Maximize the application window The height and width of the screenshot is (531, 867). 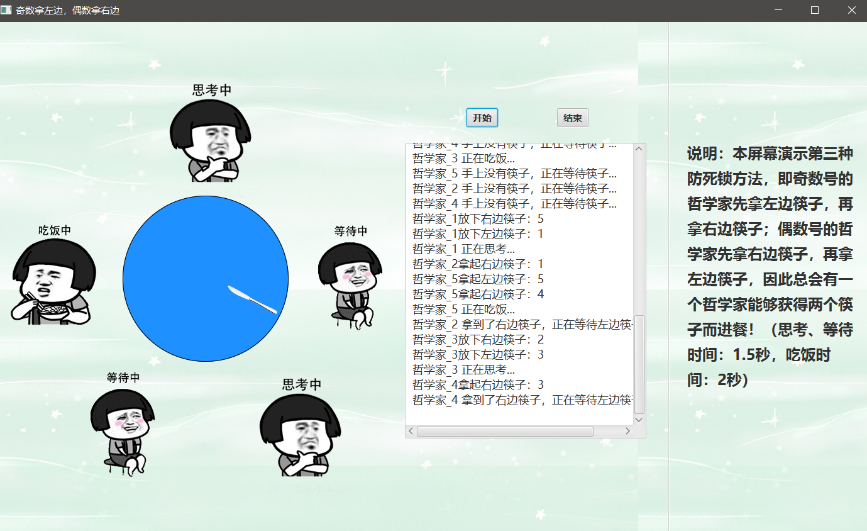pos(814,10)
